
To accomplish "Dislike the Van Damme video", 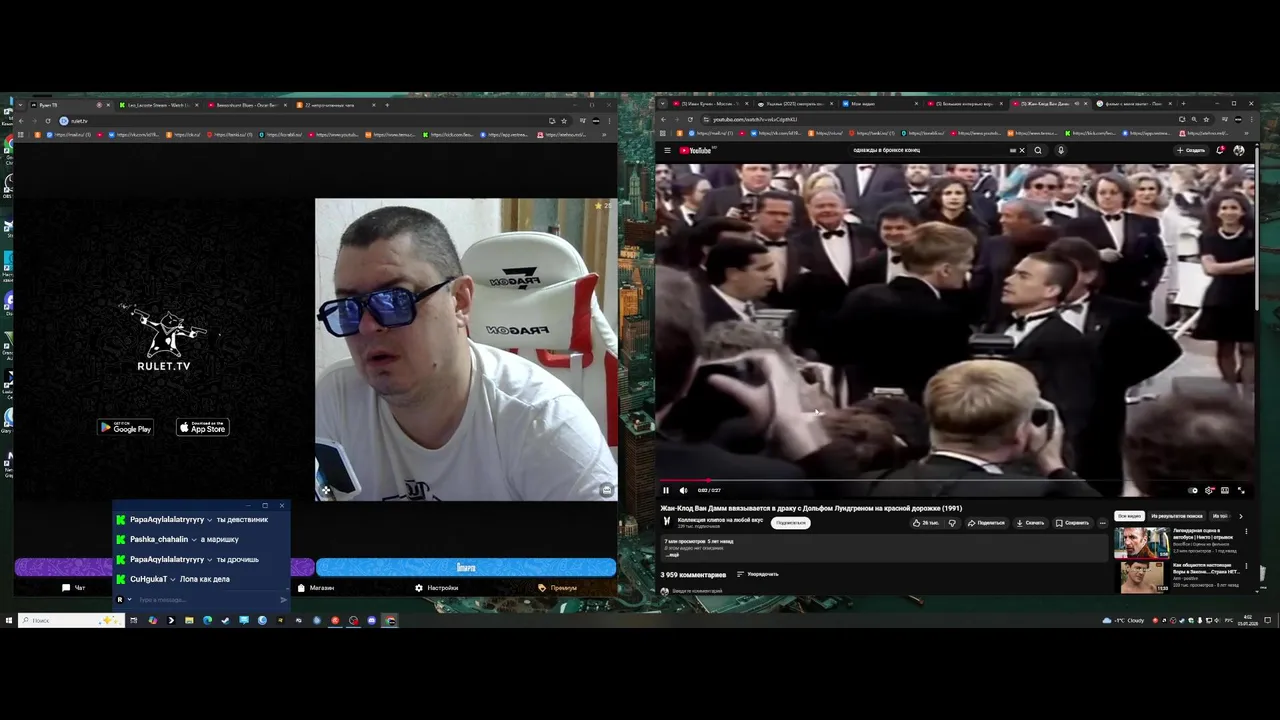I will click(x=952, y=522).
